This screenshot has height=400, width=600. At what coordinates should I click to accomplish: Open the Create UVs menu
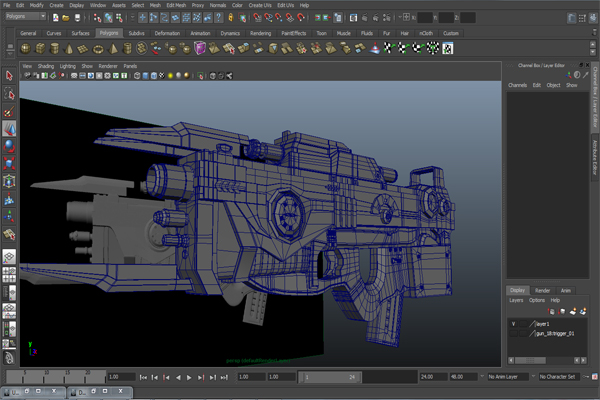260,5
